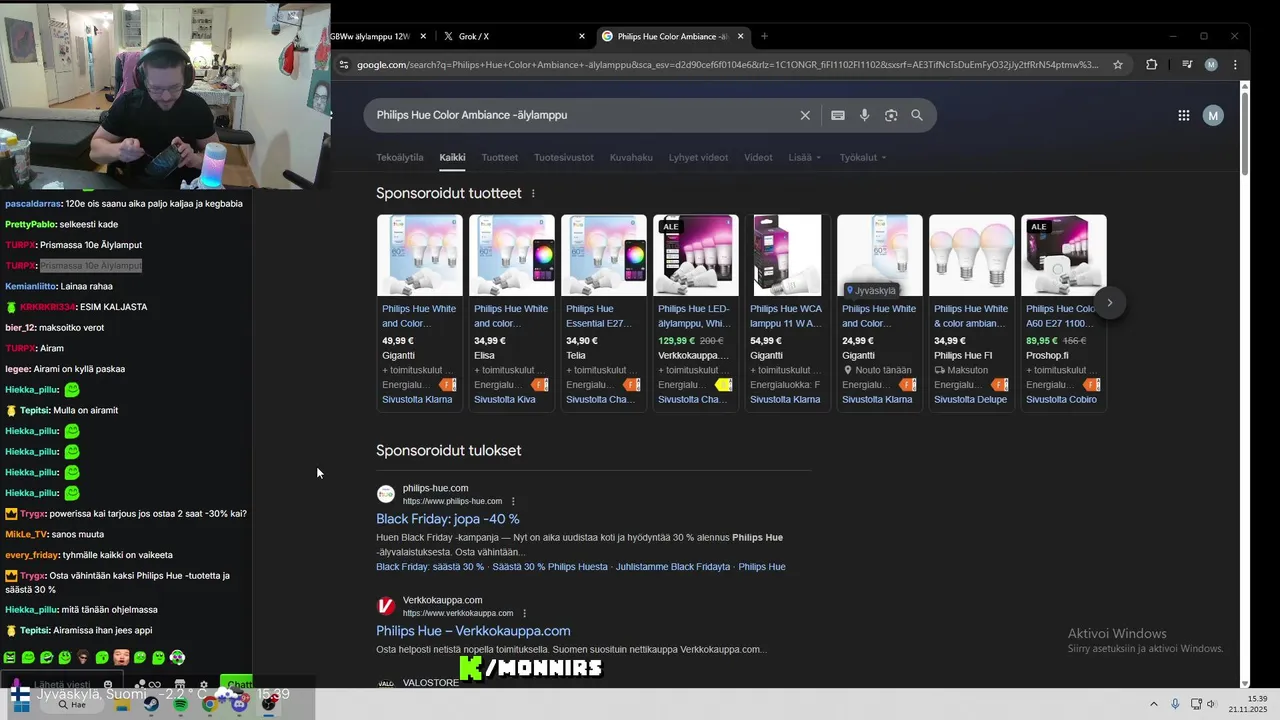Open Google Lens image search
Image resolution: width=1280 pixels, height=720 pixels.
891,115
